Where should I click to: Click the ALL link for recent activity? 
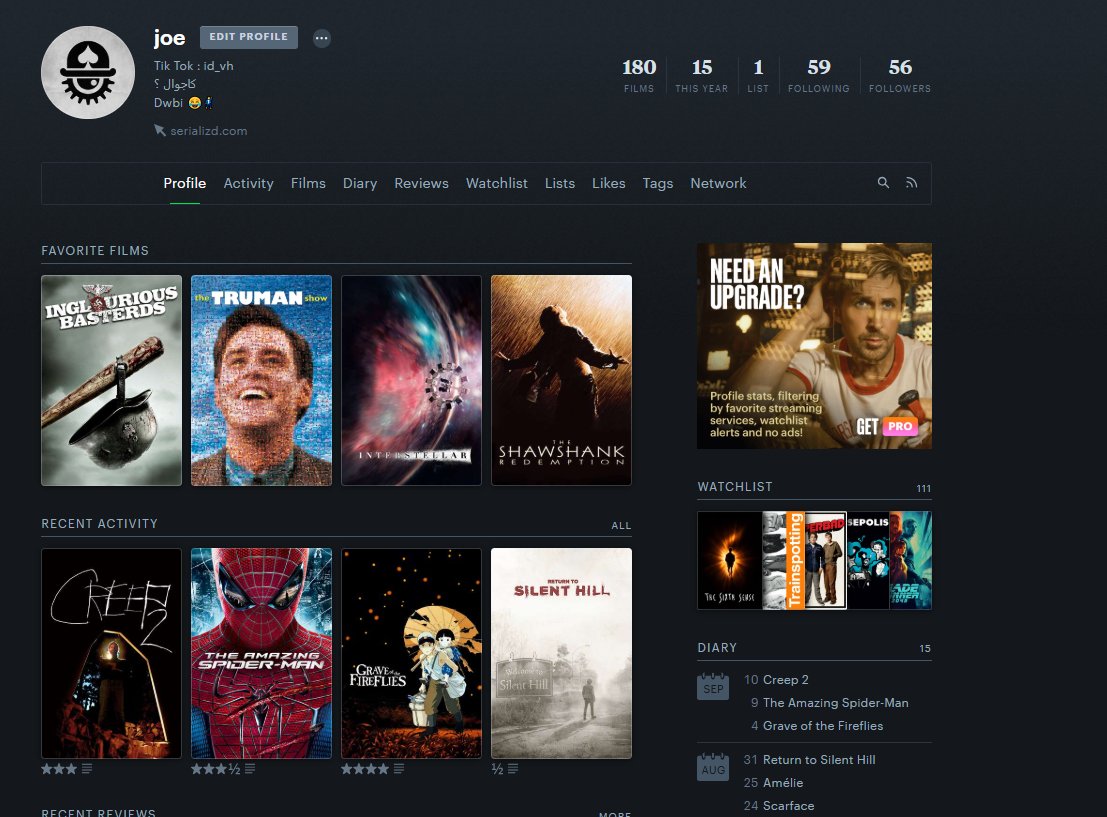coord(621,525)
